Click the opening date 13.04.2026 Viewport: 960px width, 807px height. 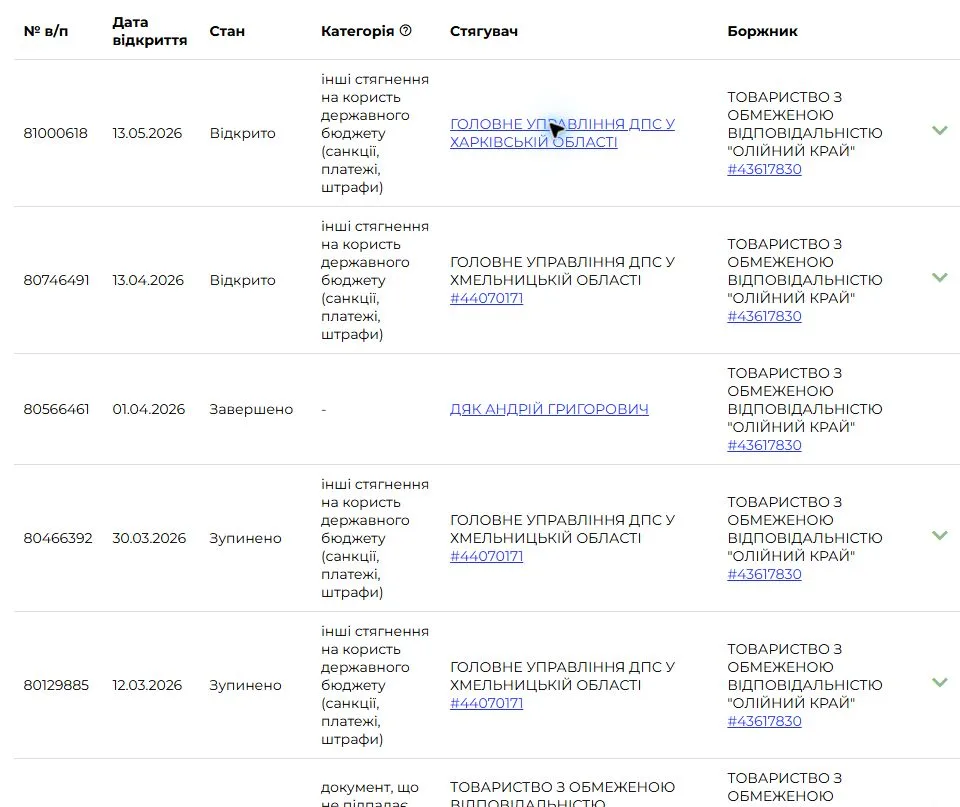[x=148, y=280]
